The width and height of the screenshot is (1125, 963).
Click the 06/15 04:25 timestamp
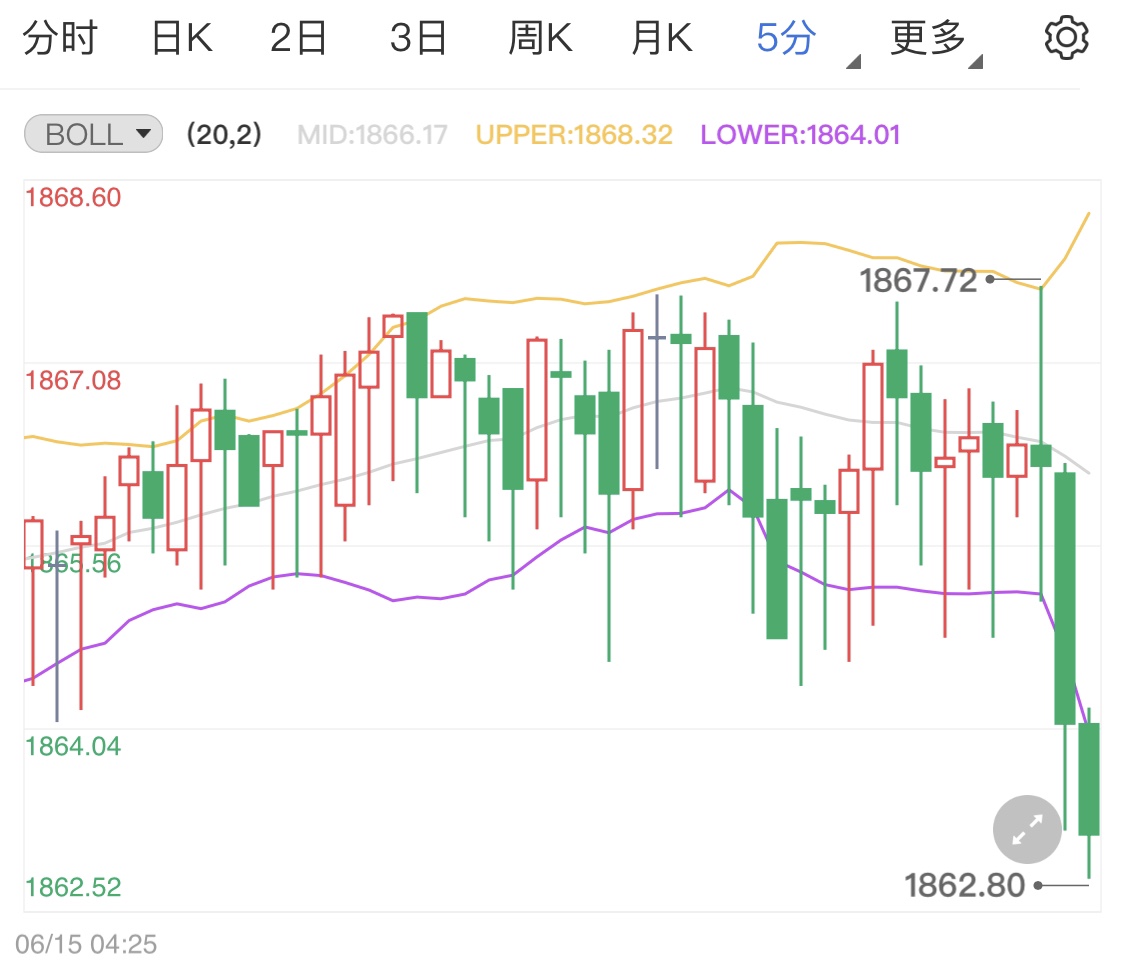click(86, 944)
